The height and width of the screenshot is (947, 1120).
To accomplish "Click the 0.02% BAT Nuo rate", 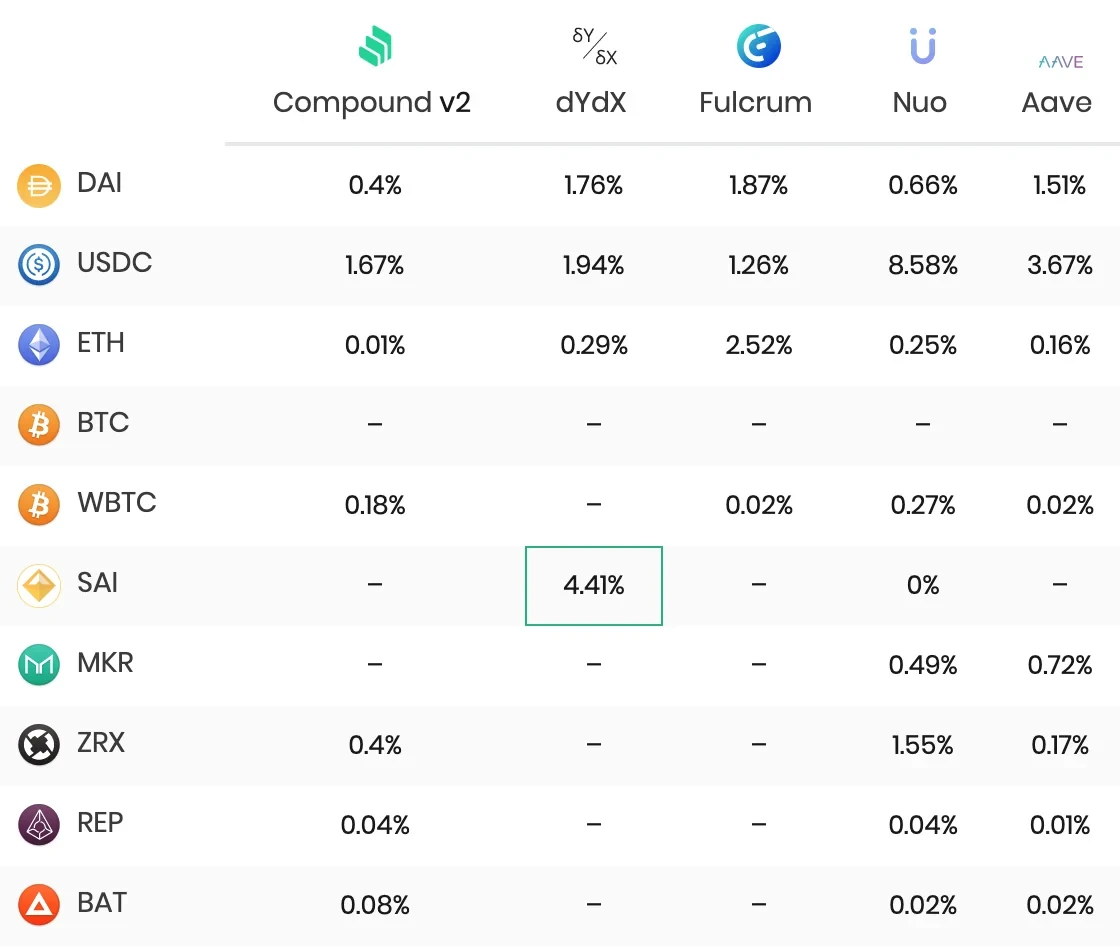I will click(x=923, y=905).
